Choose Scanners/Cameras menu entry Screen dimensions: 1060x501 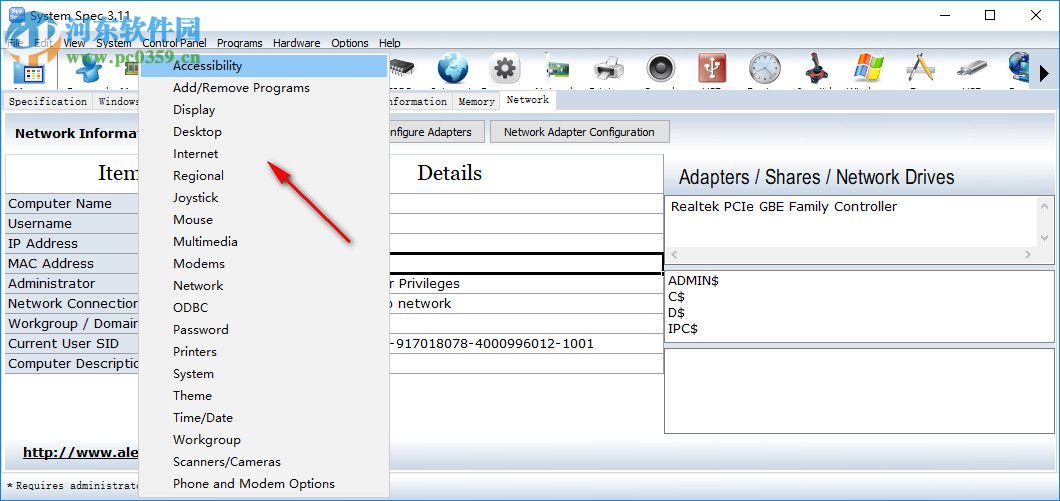coord(264,462)
